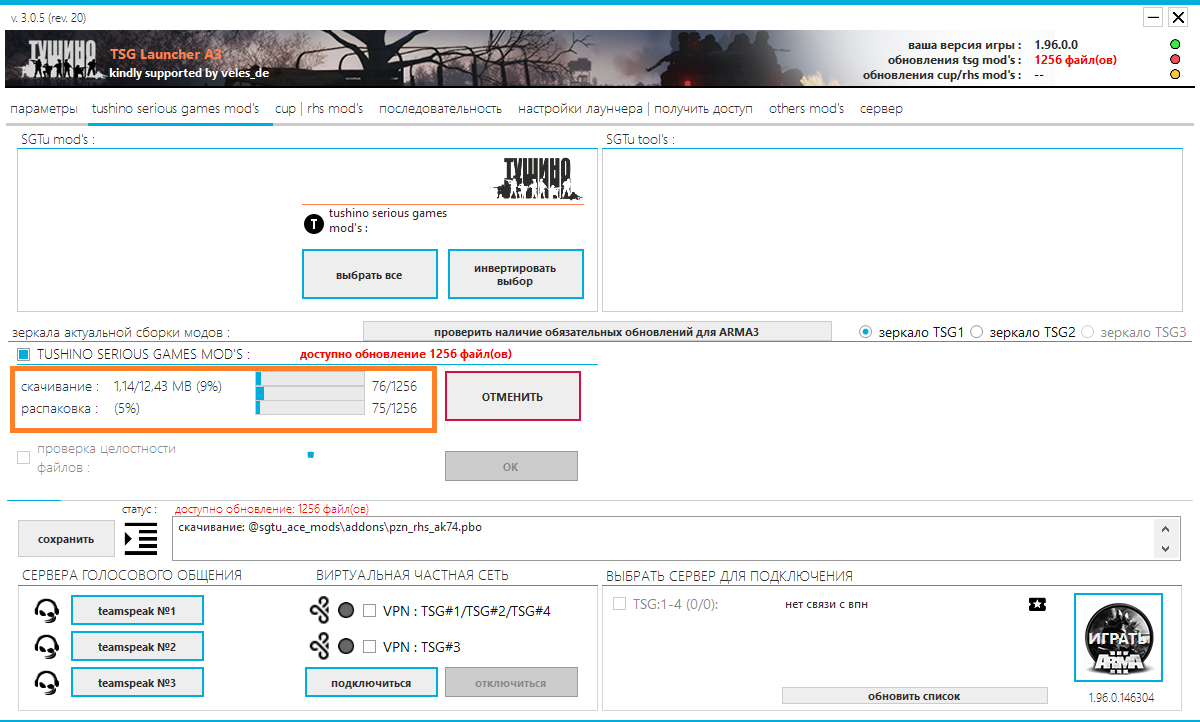
Task: Click the status log list icon
Action: pos(141,538)
